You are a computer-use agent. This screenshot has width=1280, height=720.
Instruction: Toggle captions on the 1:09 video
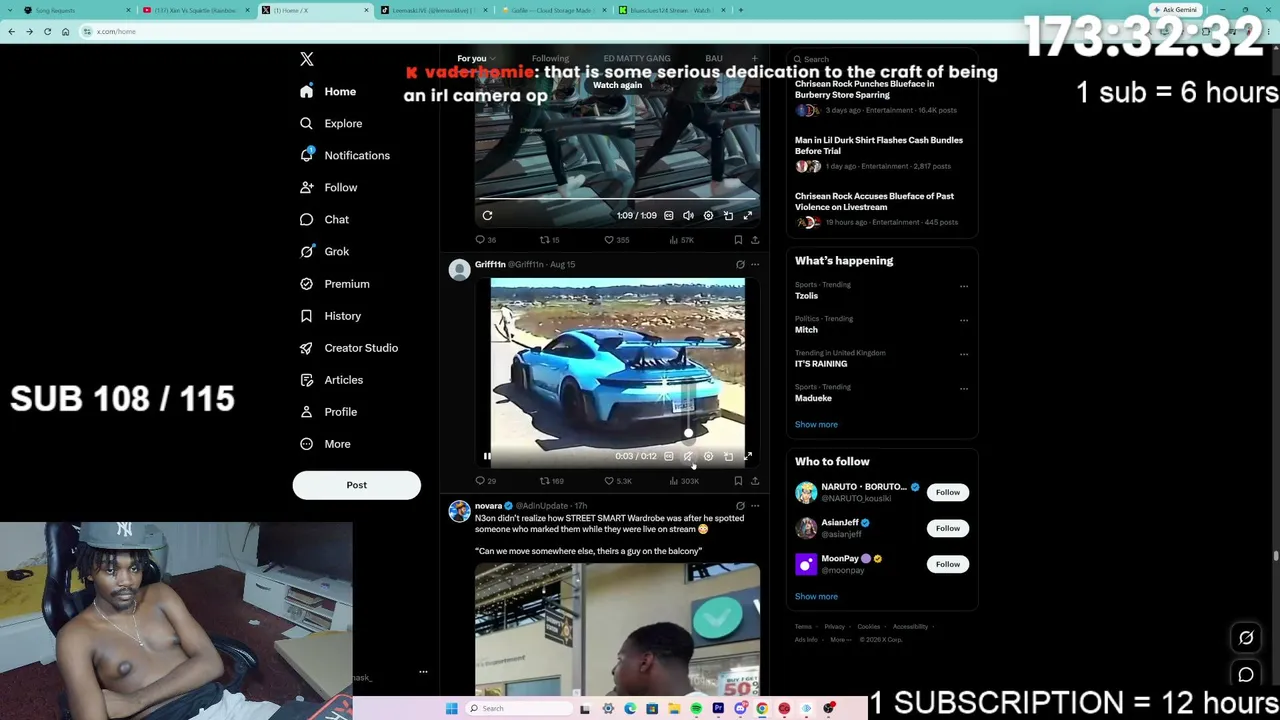669,215
